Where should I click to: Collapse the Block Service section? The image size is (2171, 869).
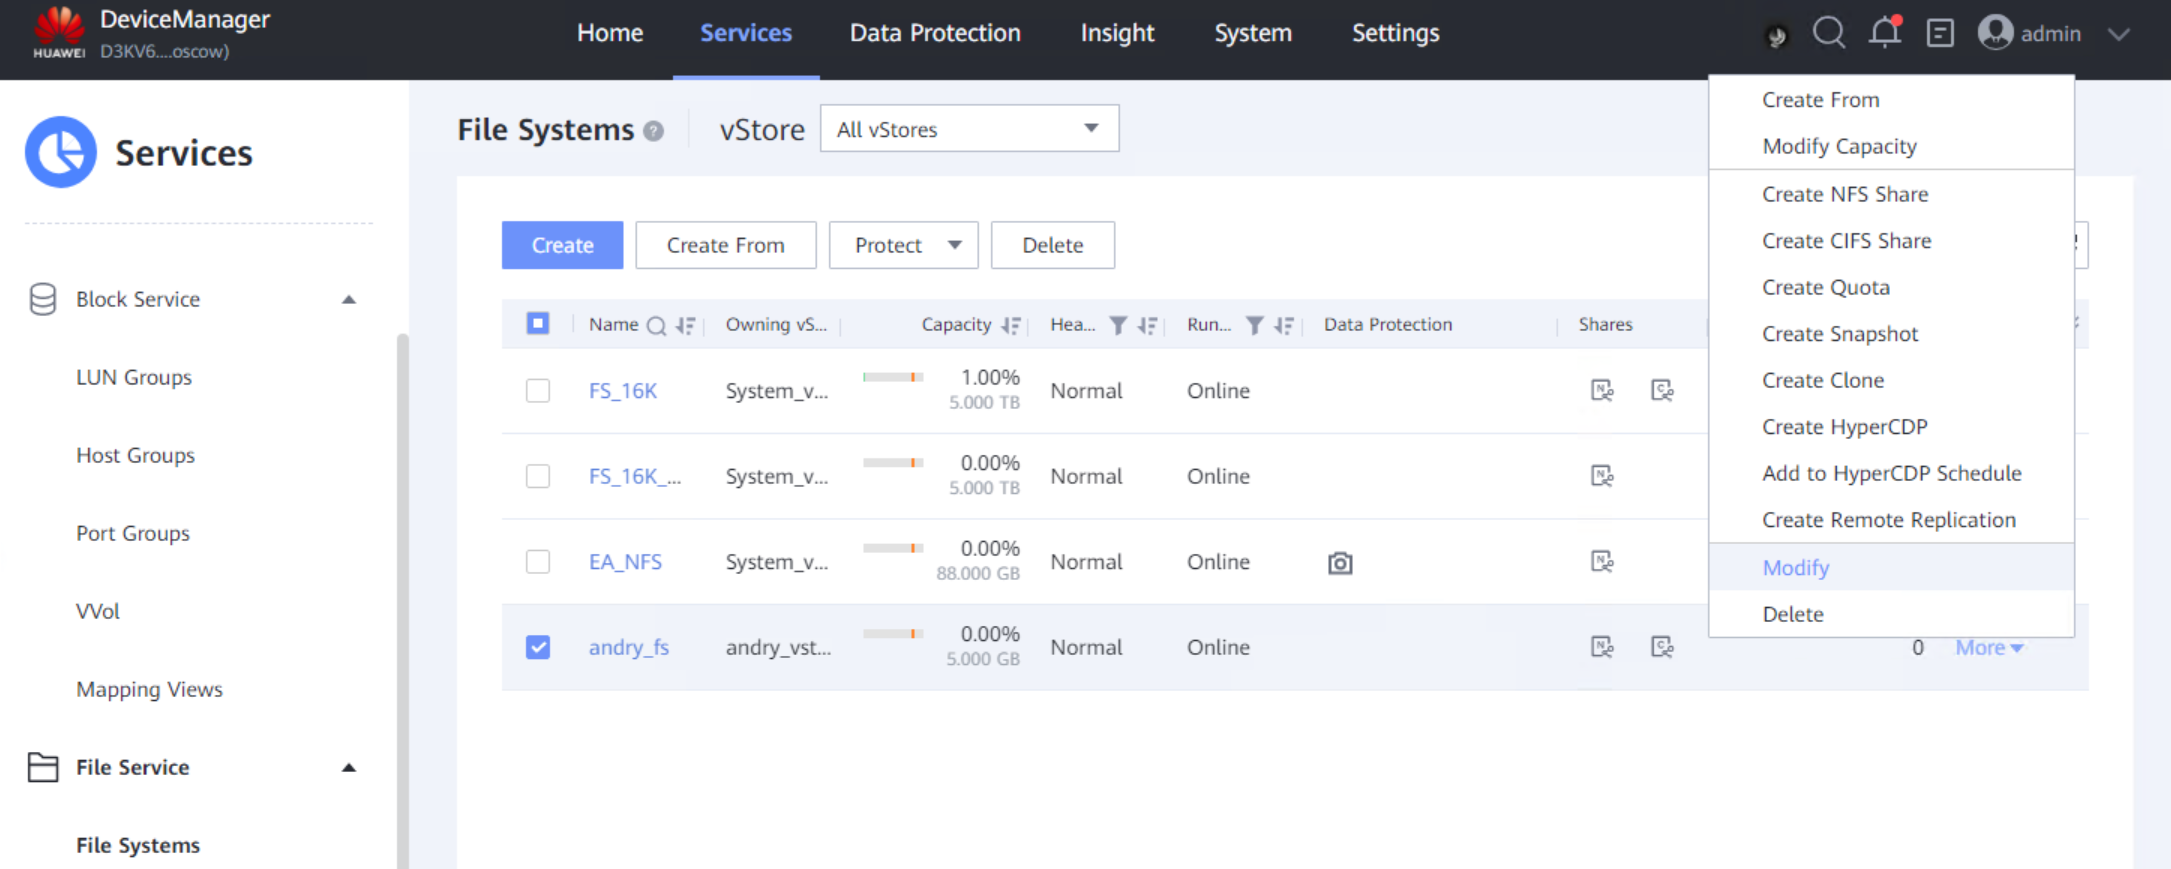[348, 299]
